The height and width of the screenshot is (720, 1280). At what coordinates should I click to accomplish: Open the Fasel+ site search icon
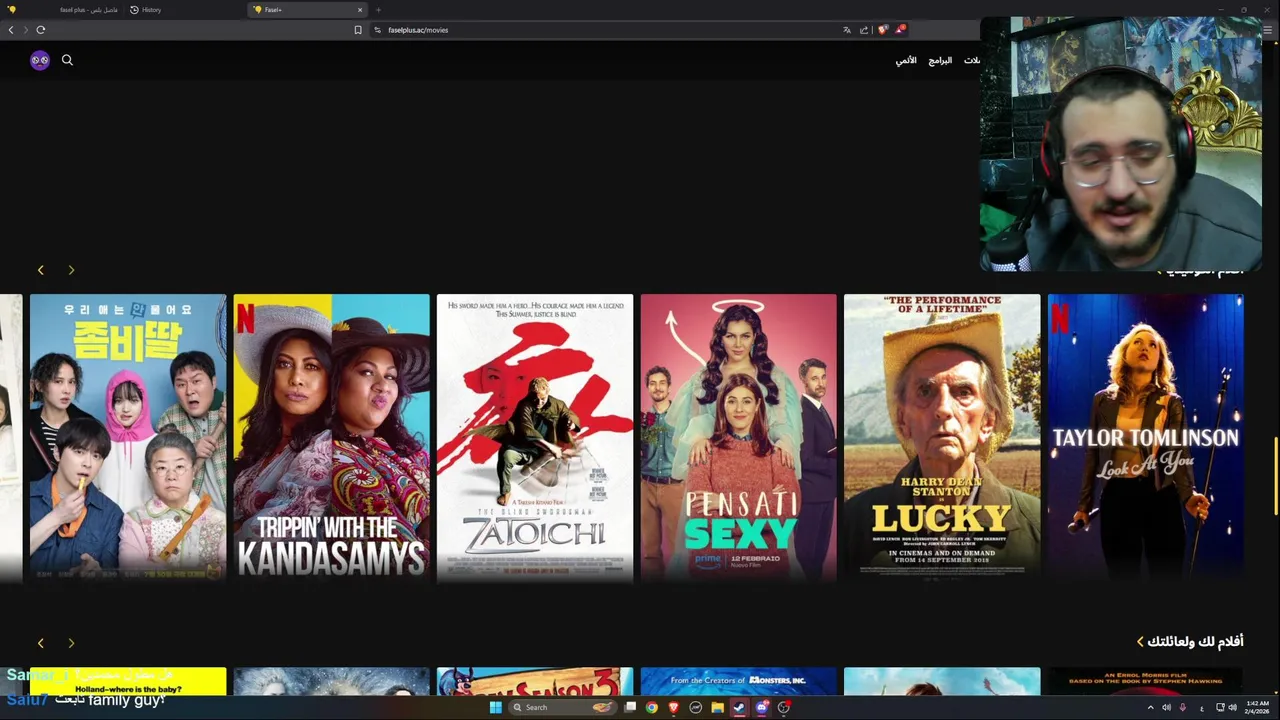pos(67,60)
